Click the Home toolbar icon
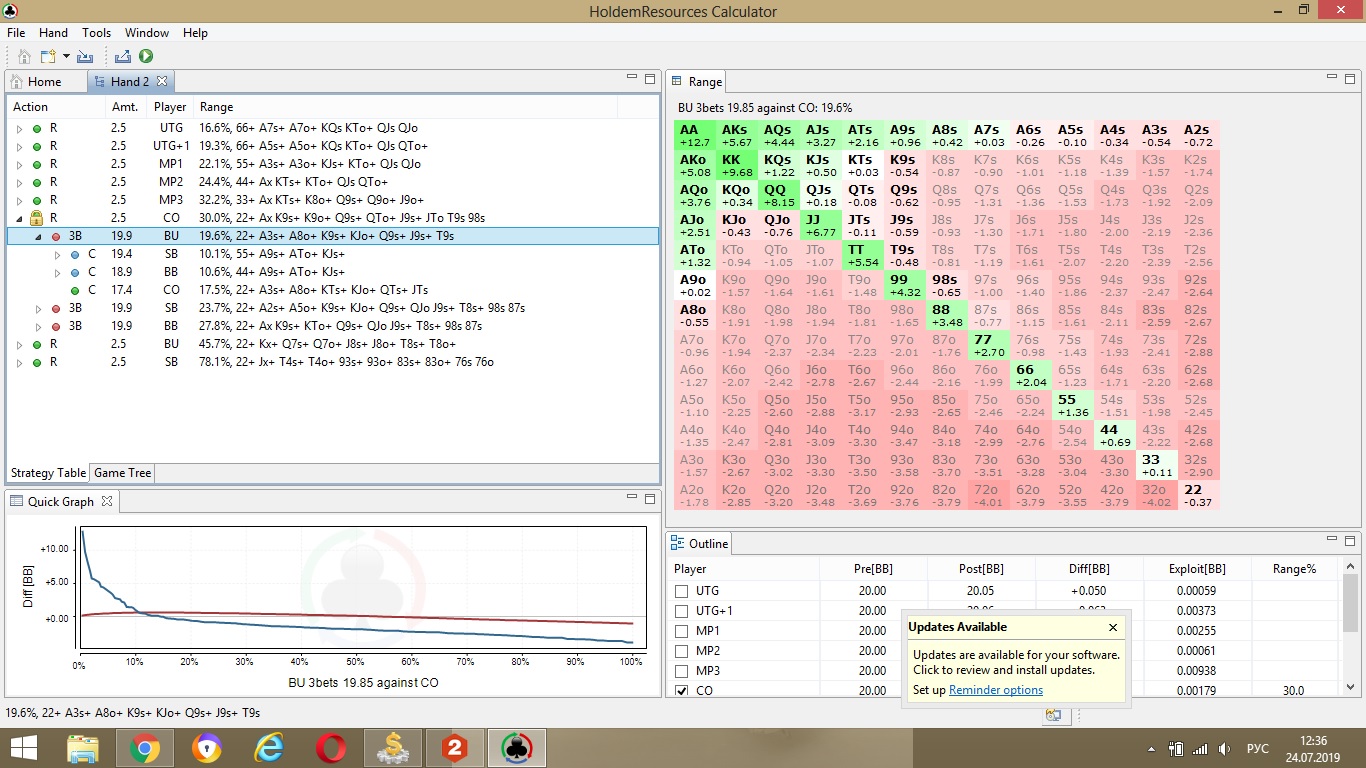 (24, 57)
